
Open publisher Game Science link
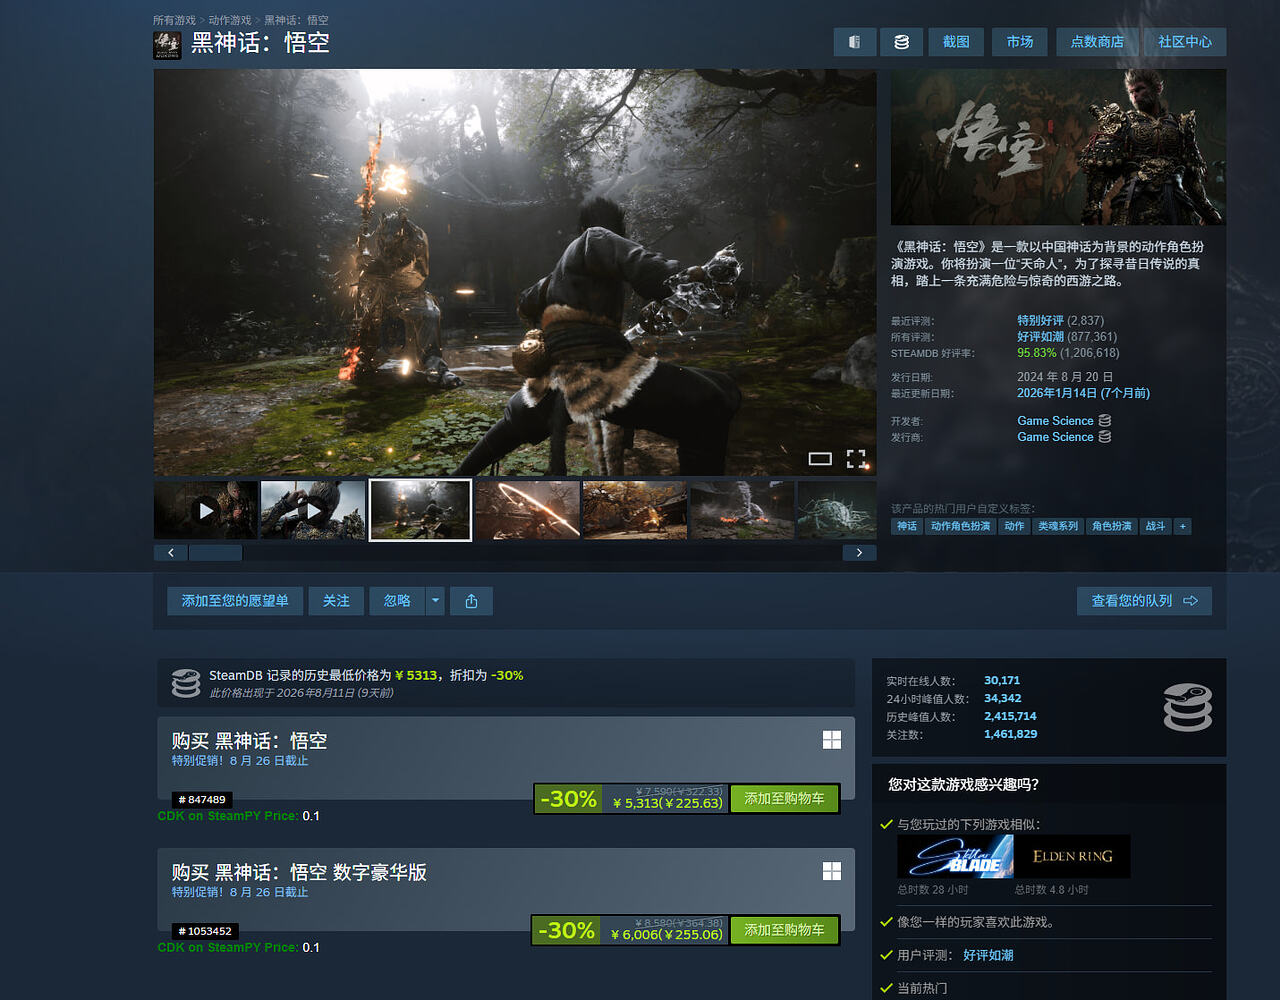click(x=1055, y=437)
